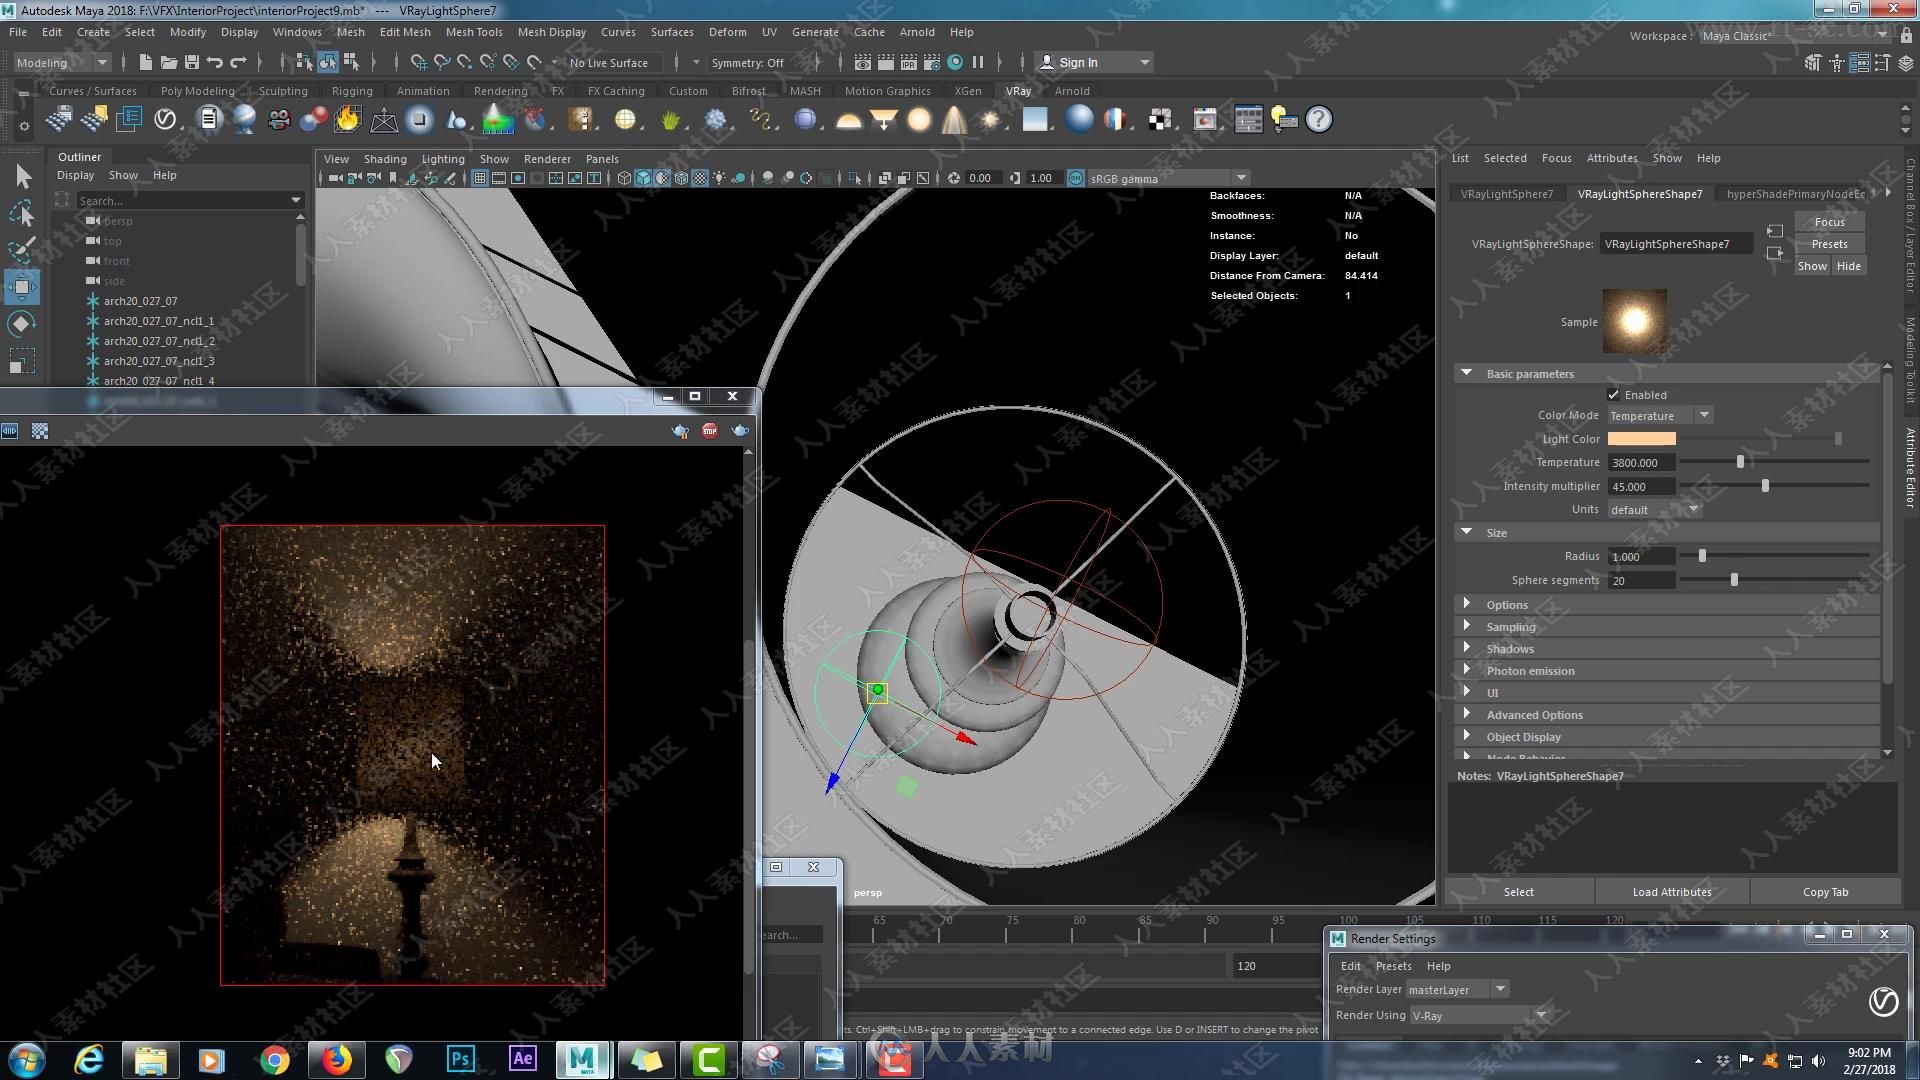
Task: Click the teapot render icon left of STOP
Action: click(680, 431)
